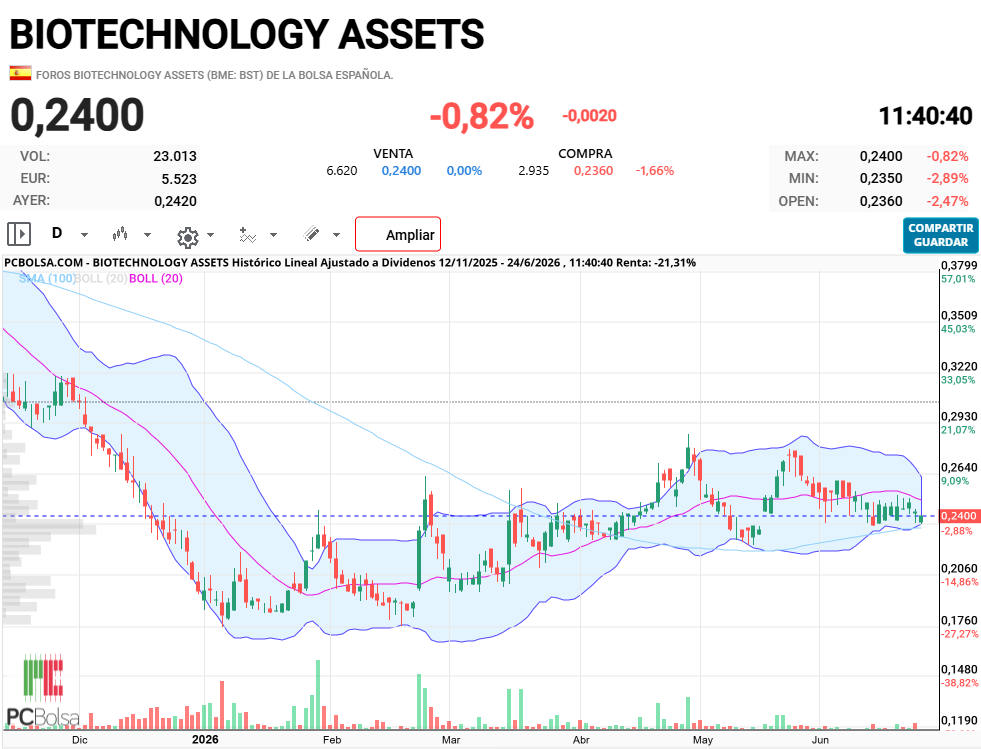The height and width of the screenshot is (749, 981).
Task: Click the -0,0020 change value
Action: coord(589,116)
